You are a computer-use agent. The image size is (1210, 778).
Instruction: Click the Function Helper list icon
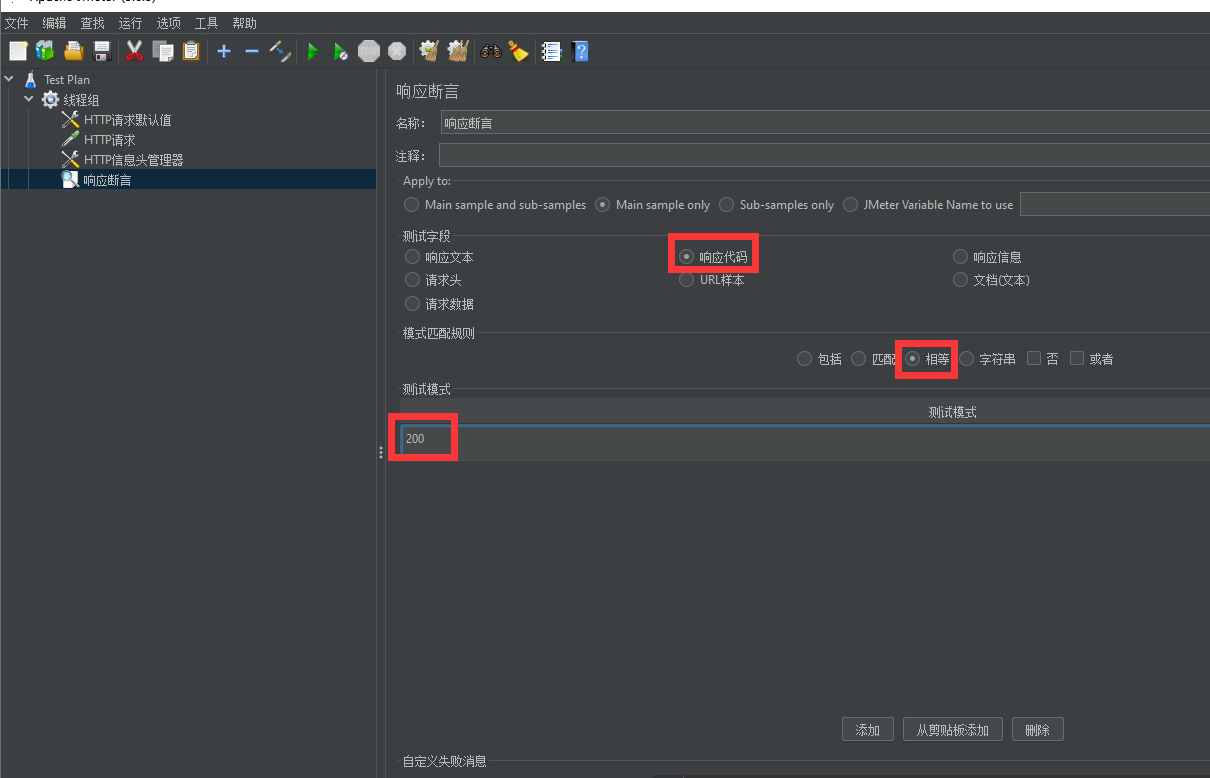(x=551, y=51)
